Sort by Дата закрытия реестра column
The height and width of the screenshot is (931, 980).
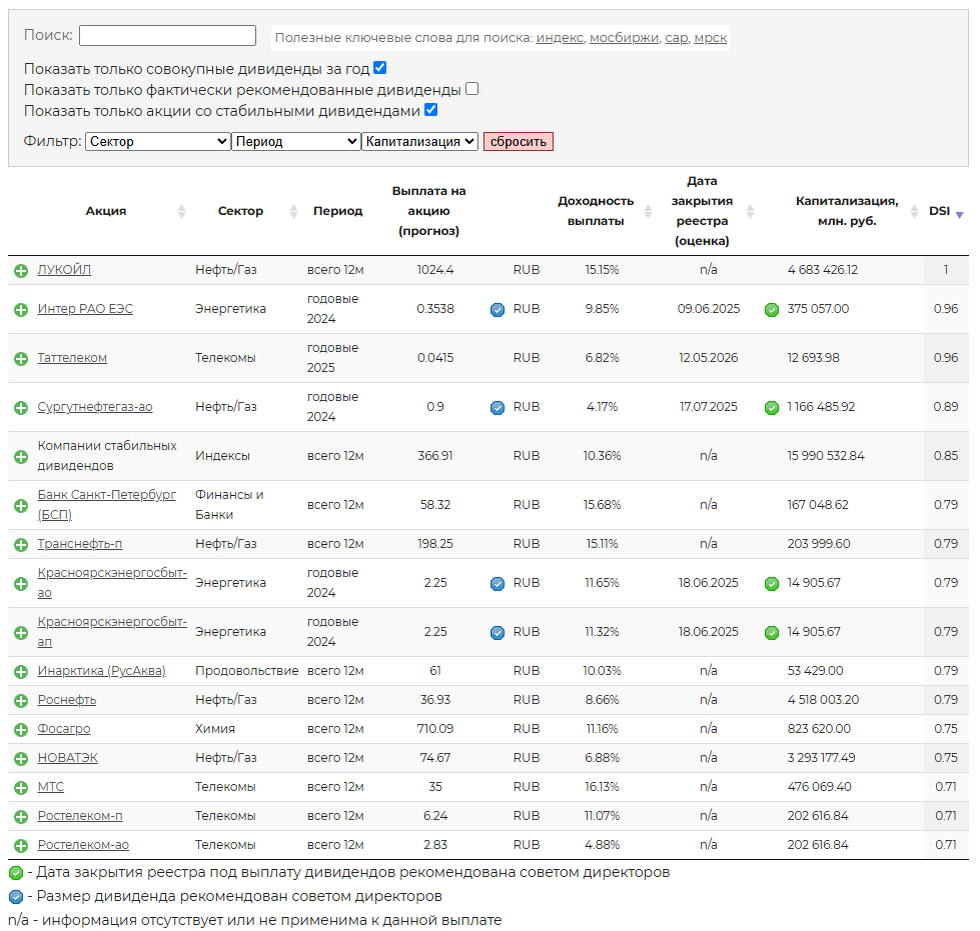click(x=702, y=211)
